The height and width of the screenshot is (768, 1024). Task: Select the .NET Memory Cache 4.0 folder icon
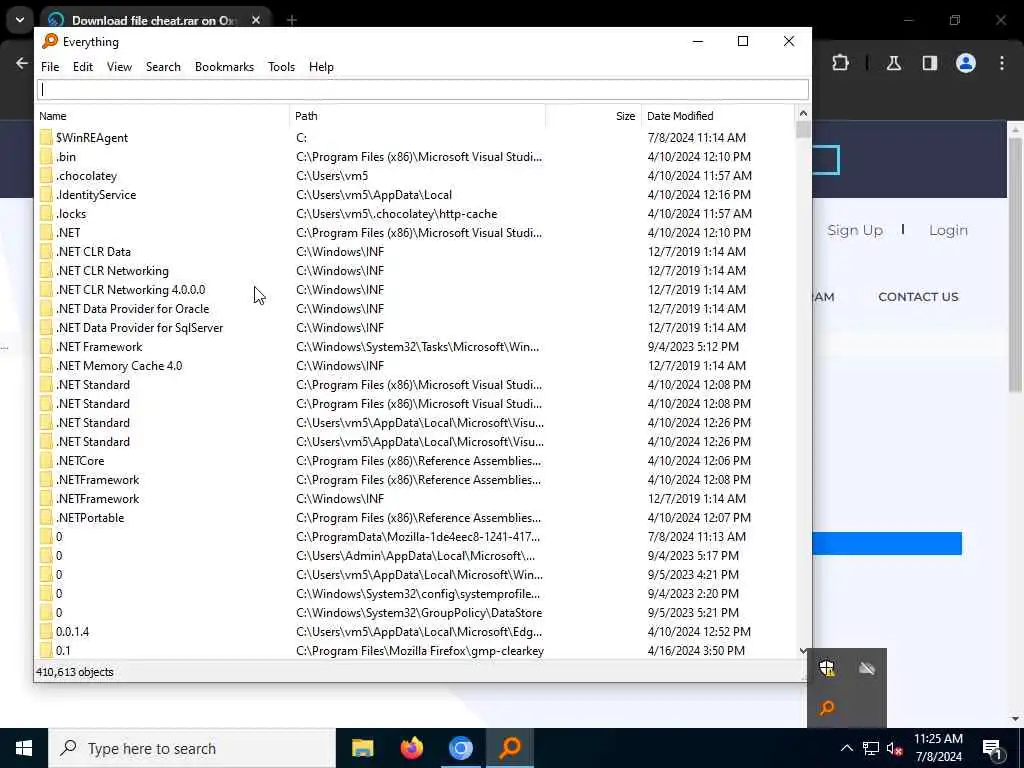pyautogui.click(x=46, y=365)
